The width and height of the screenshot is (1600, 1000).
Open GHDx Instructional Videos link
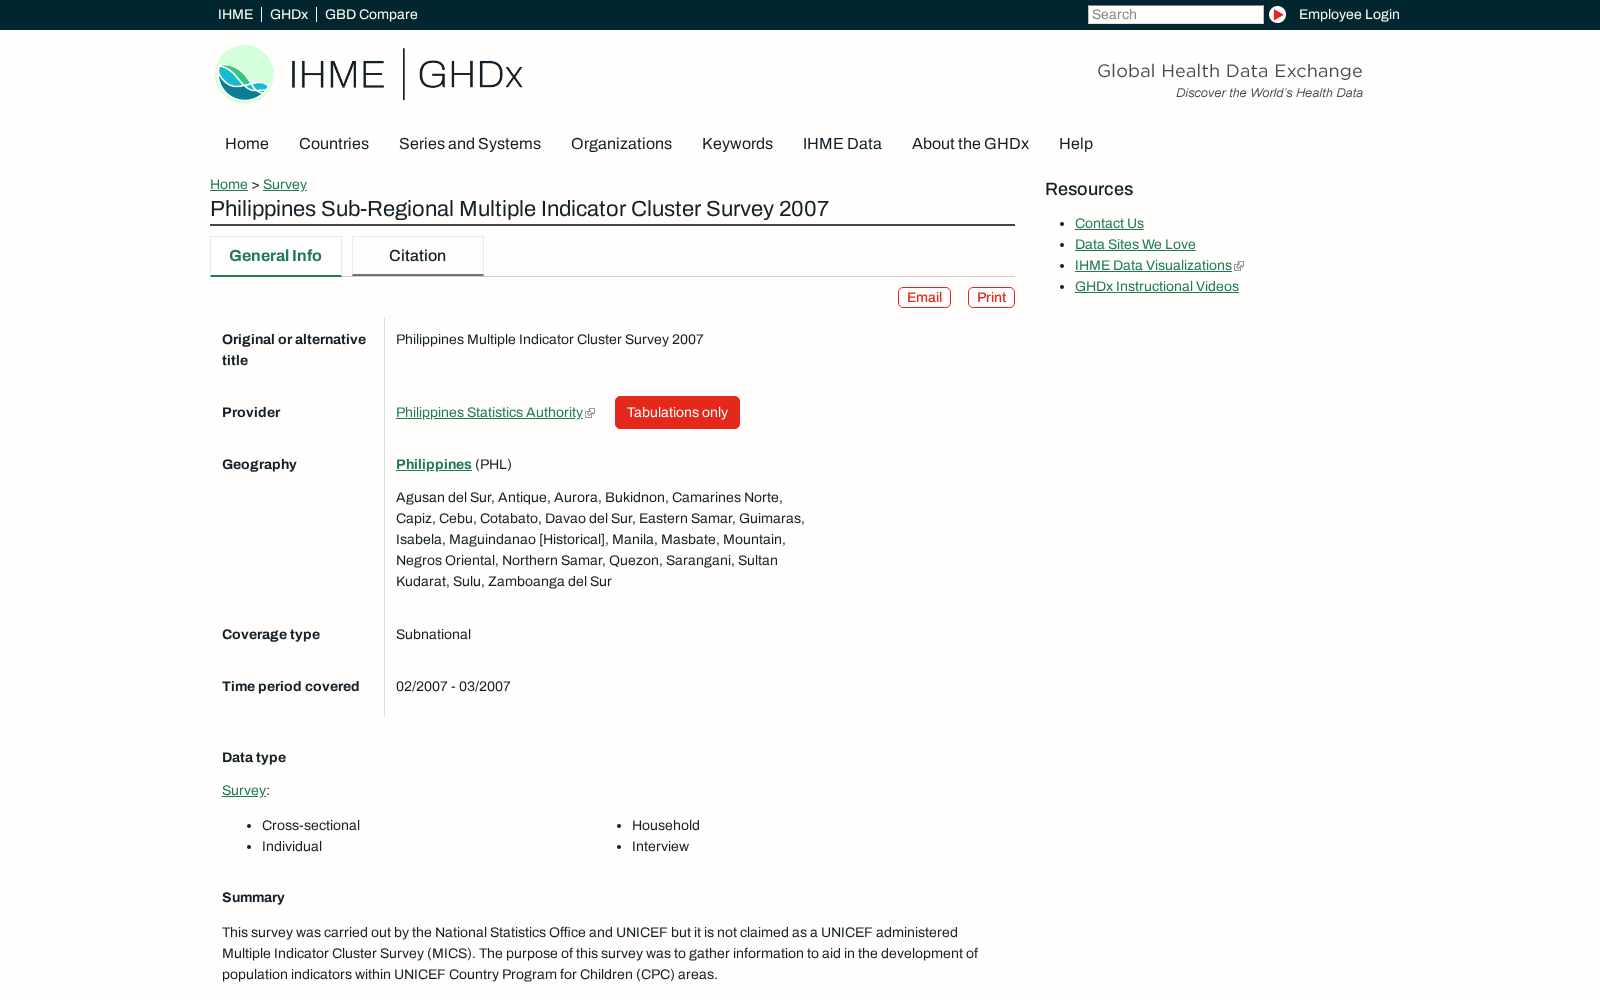pyautogui.click(x=1157, y=287)
